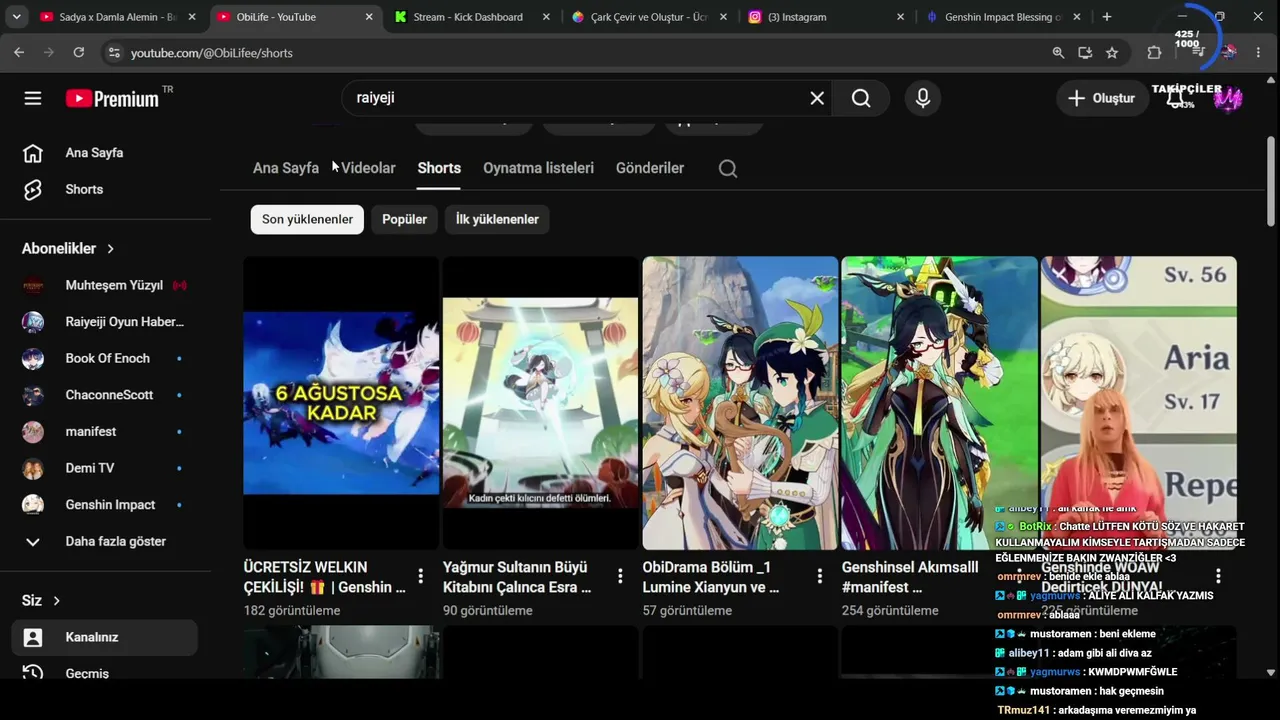The image size is (1280, 720).
Task: Open Shorts in the left sidebar
Action: pos(105,189)
